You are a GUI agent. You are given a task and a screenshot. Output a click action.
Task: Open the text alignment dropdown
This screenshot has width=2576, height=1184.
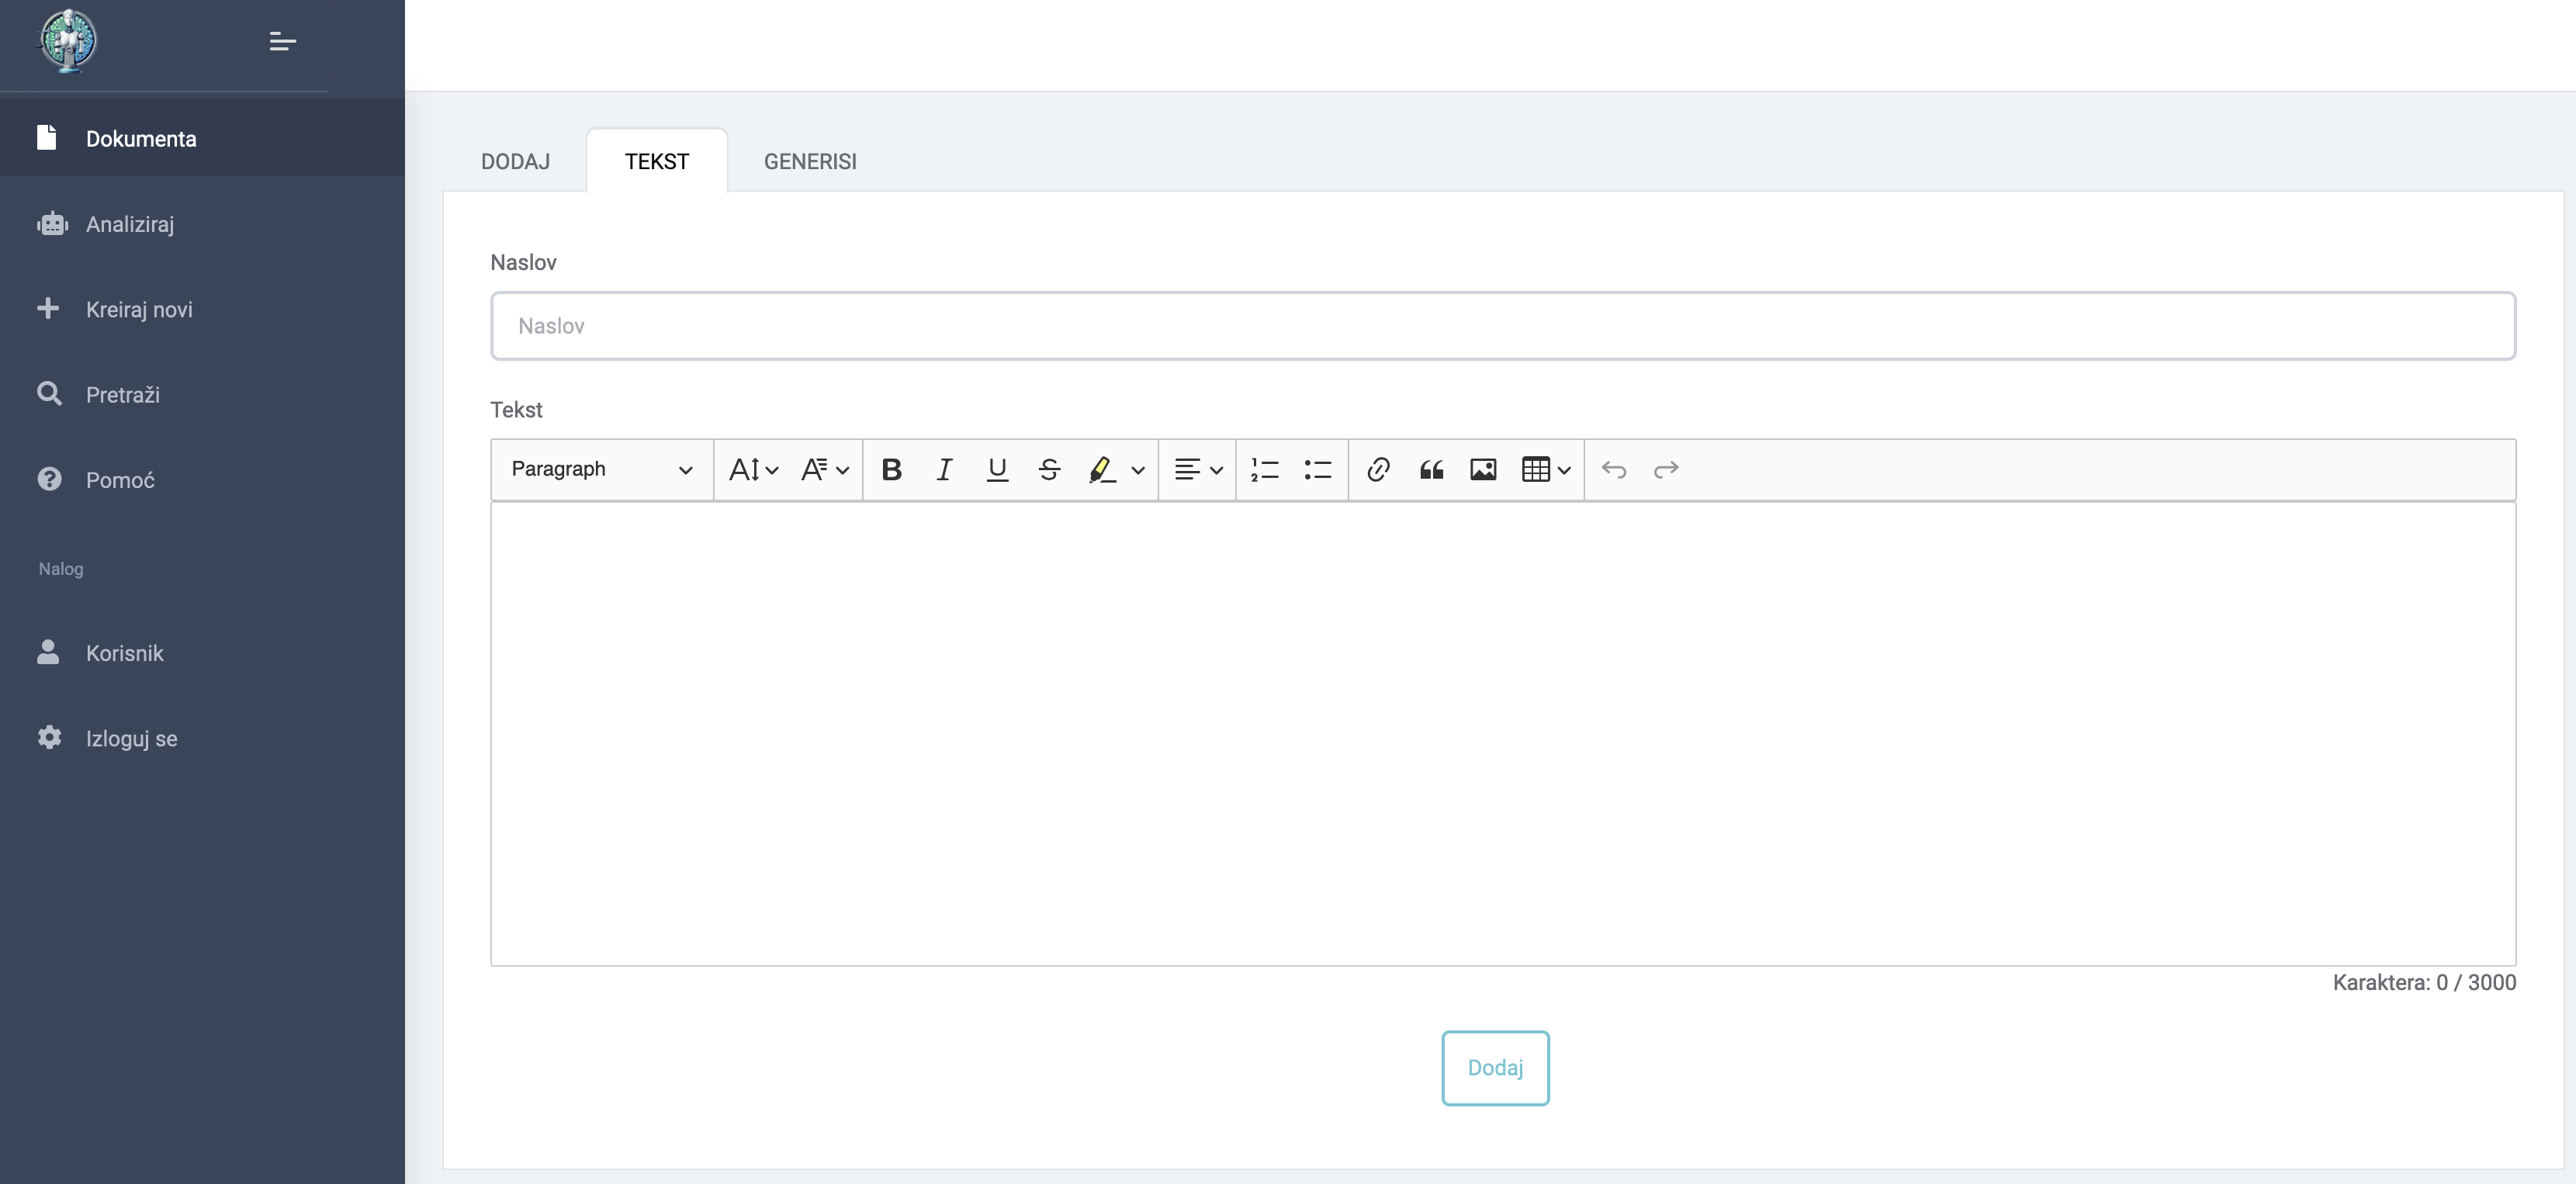(x=1198, y=469)
